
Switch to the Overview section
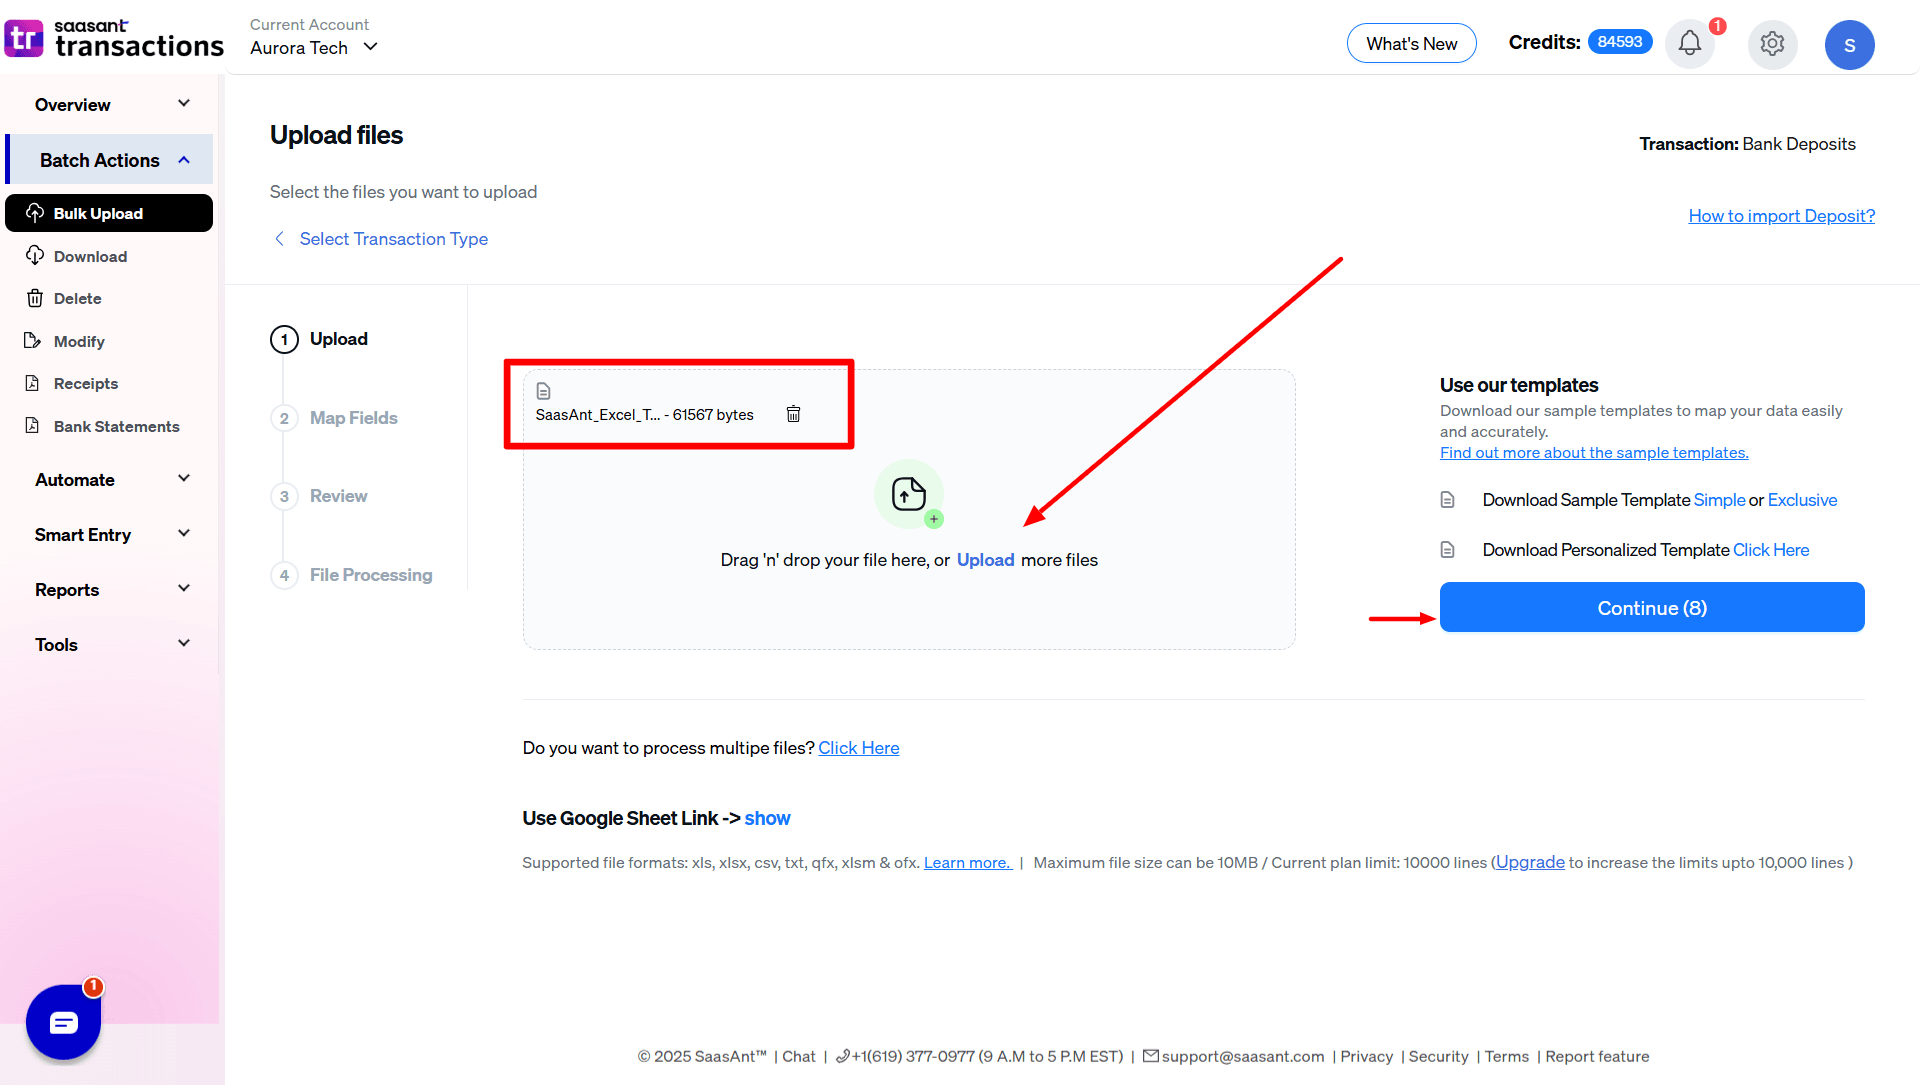(x=72, y=104)
